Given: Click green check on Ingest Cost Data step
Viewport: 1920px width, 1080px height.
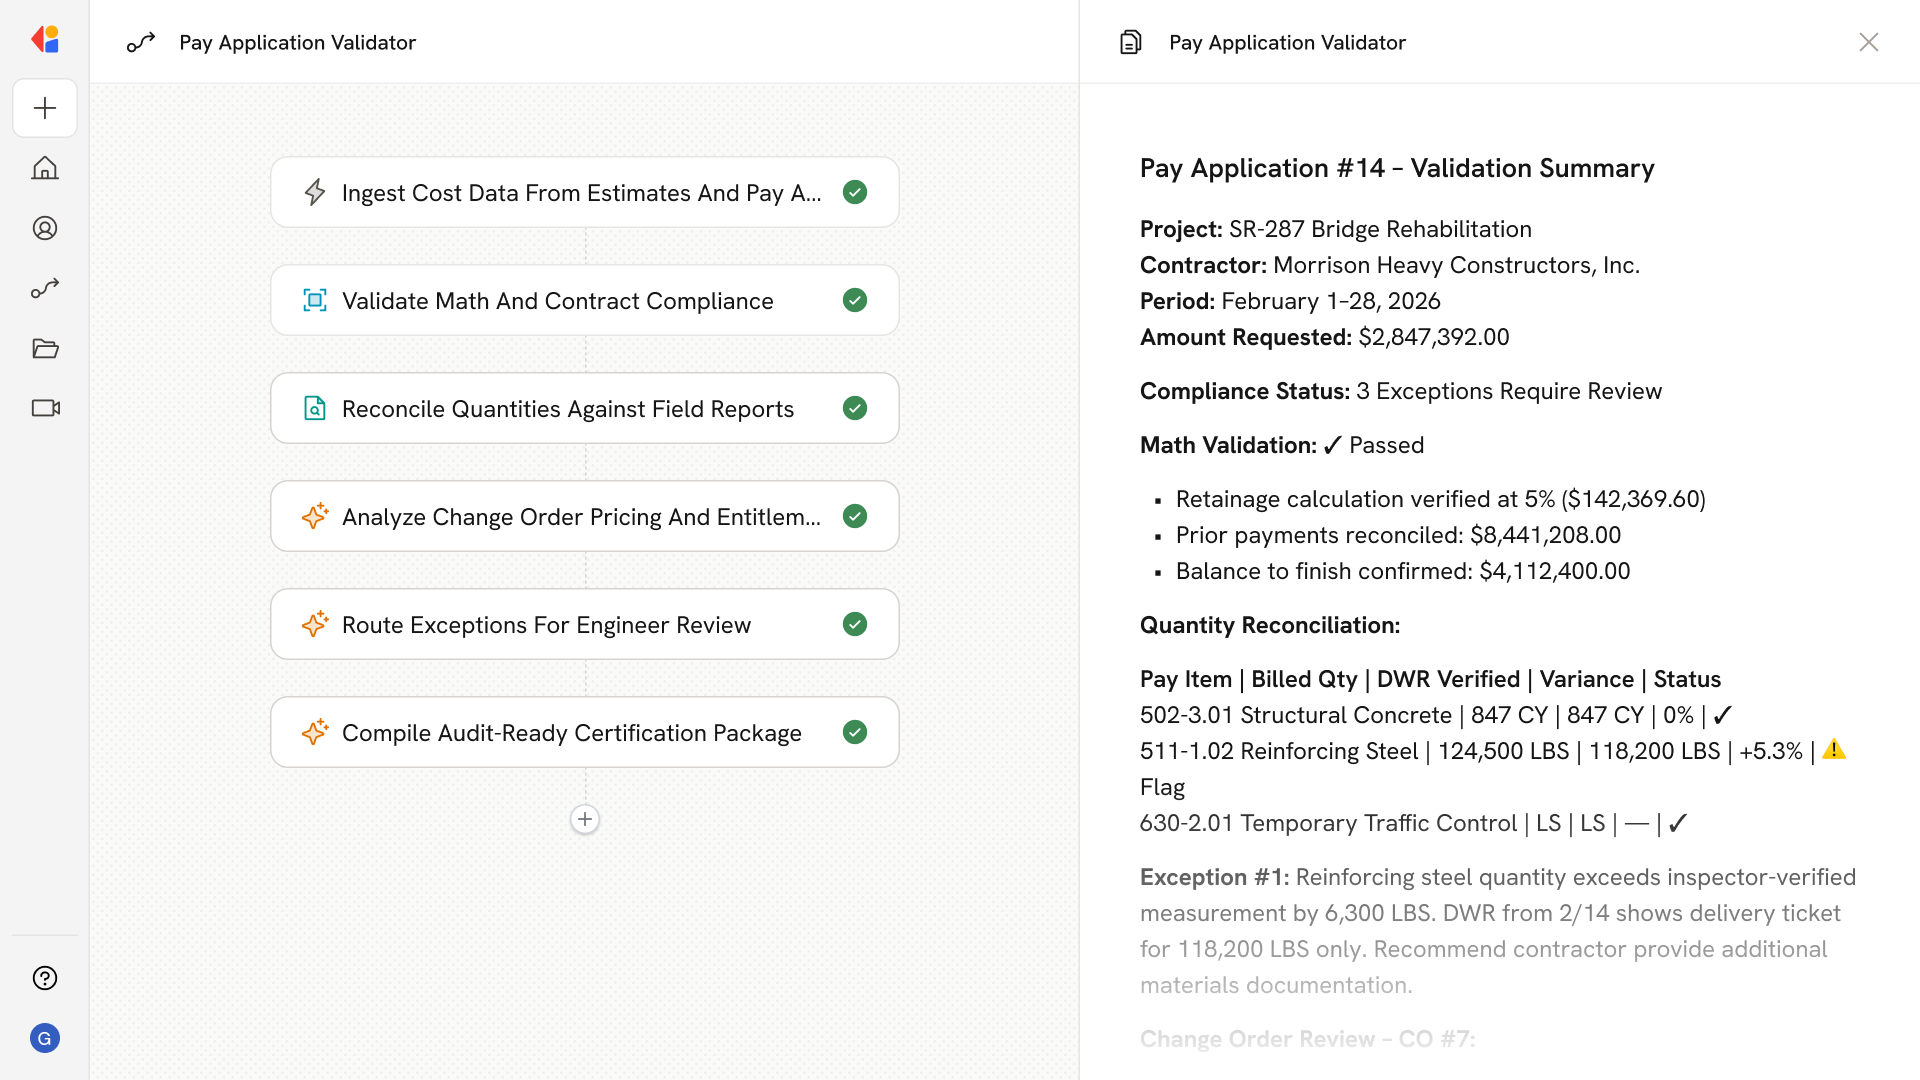Looking at the screenshot, I should 855,192.
